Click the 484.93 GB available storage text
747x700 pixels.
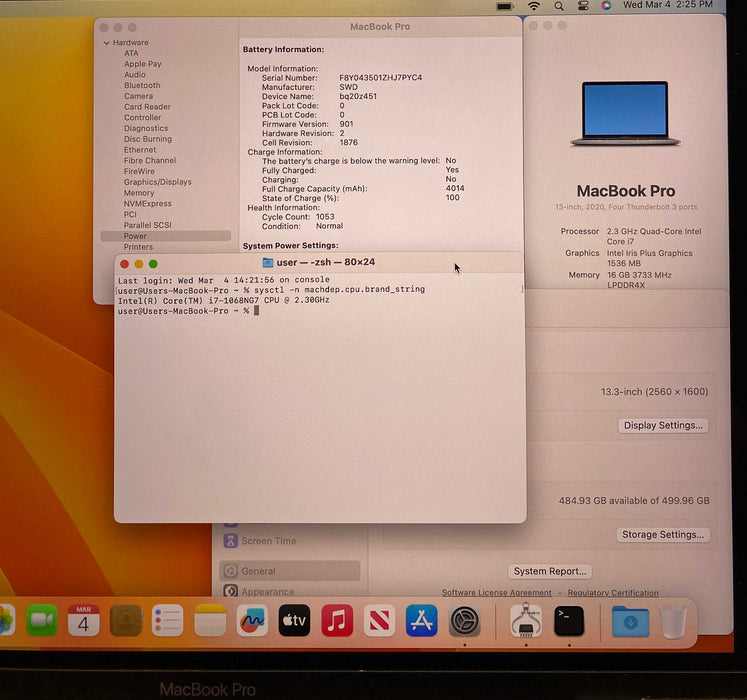pos(634,501)
